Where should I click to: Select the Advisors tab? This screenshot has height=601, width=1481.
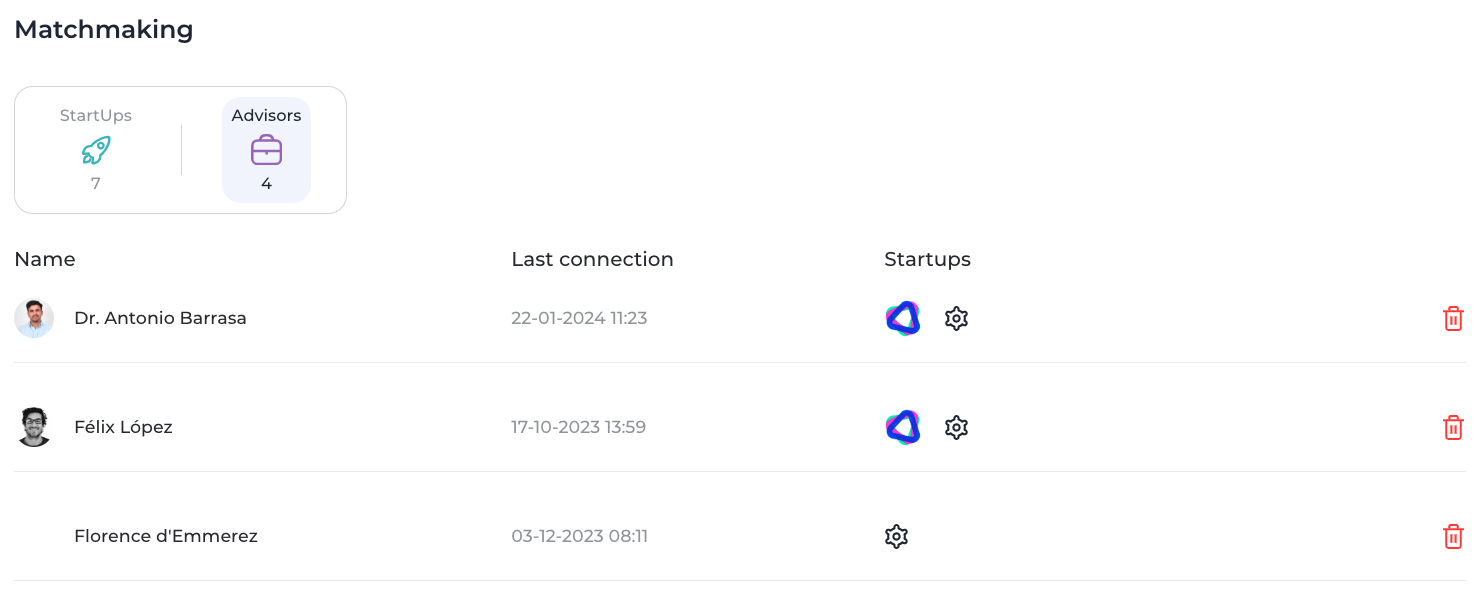[x=266, y=150]
